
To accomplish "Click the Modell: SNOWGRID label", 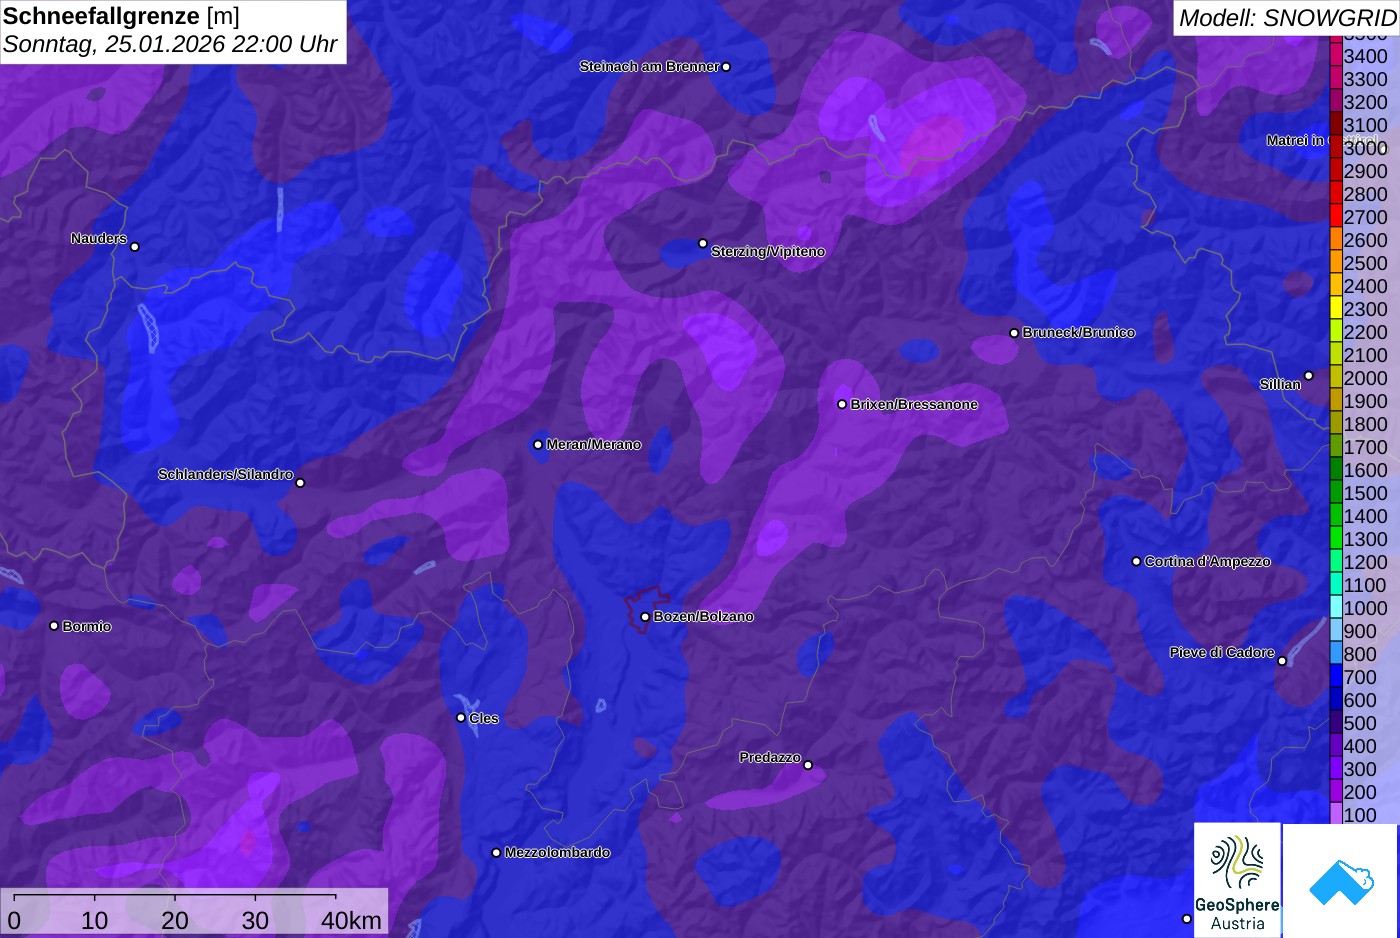I will (1287, 18).
